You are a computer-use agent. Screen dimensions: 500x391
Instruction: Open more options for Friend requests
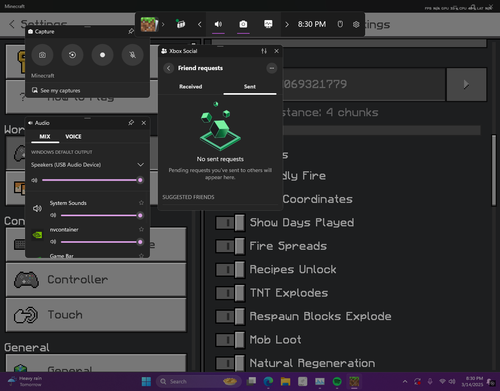point(272,68)
